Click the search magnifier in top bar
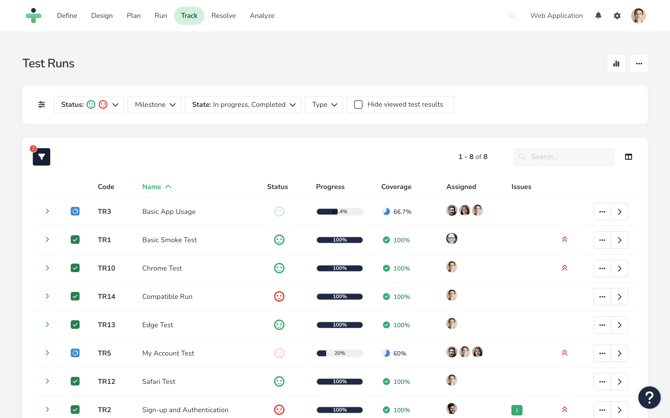This screenshot has height=418, width=670. click(513, 16)
